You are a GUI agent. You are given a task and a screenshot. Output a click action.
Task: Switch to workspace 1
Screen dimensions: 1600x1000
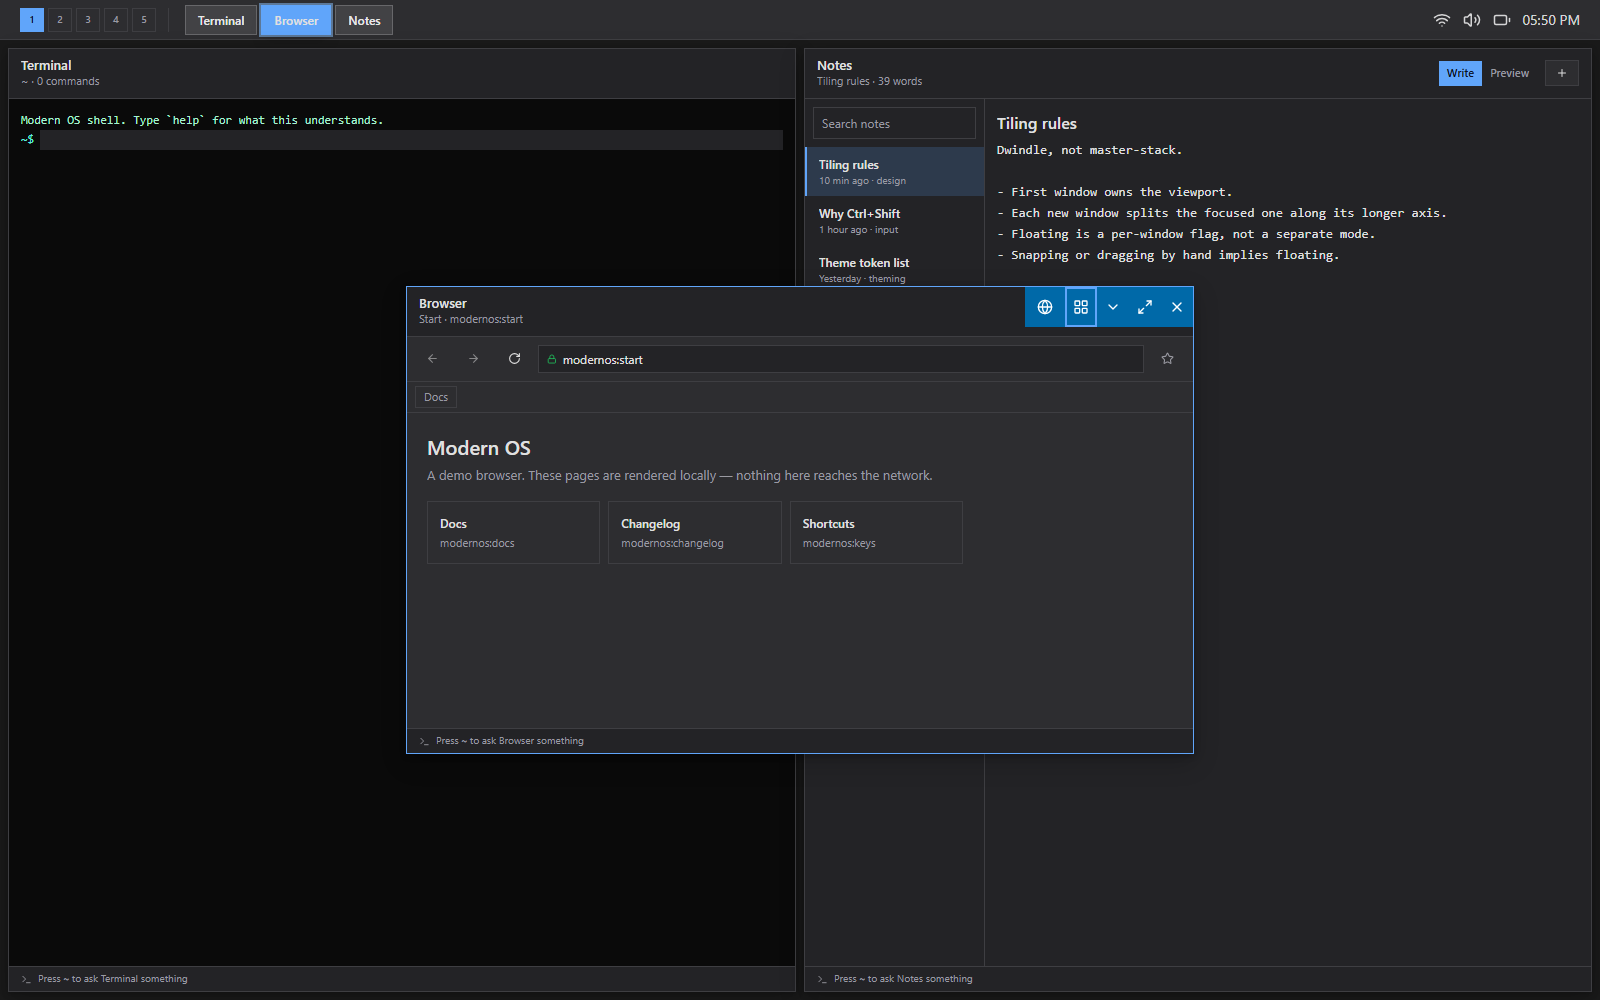[x=32, y=20]
